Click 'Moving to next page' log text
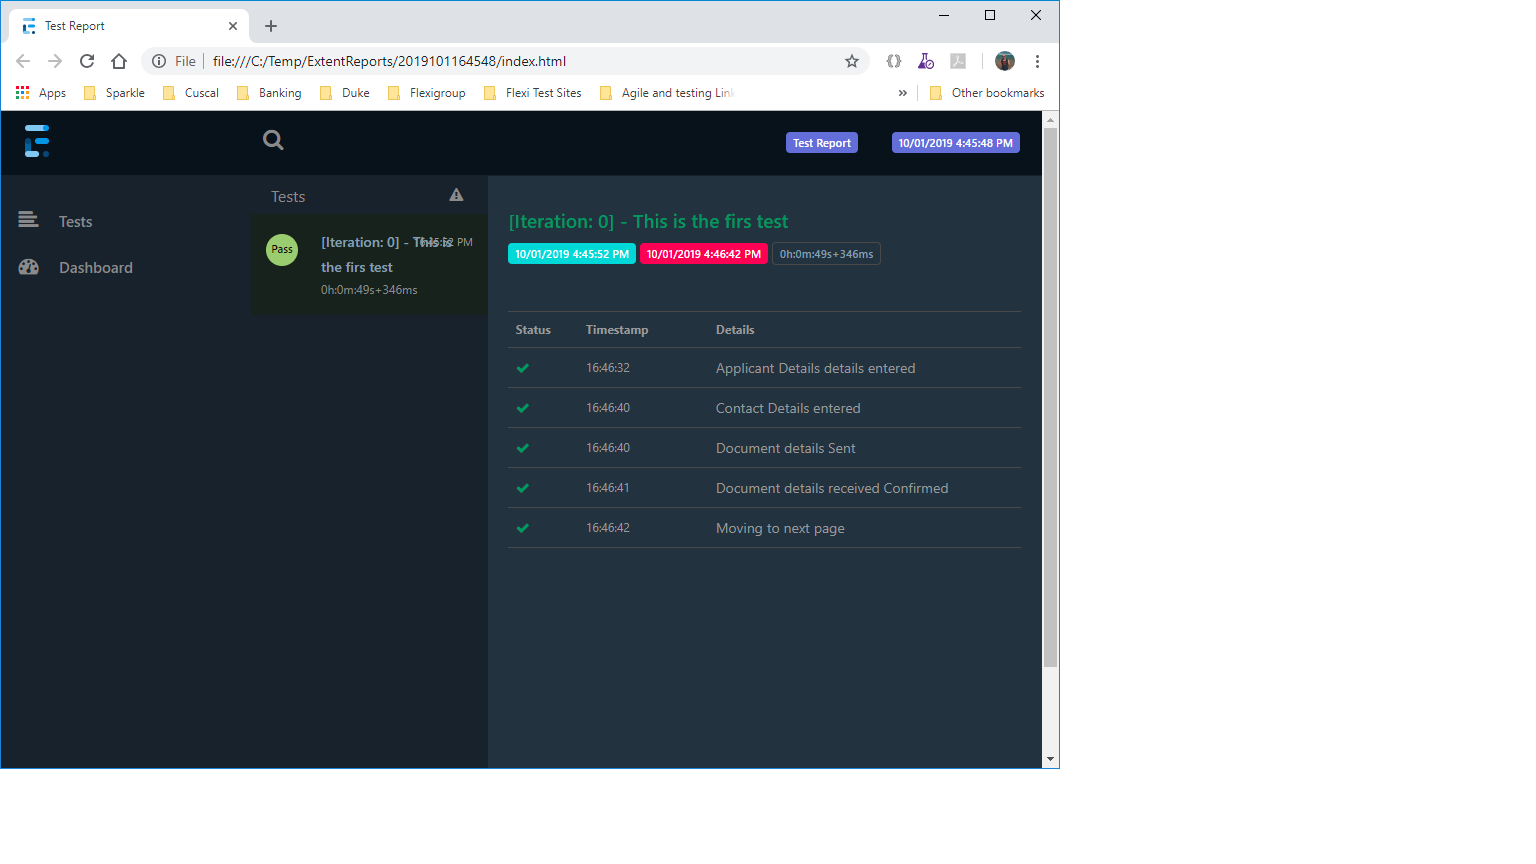 tap(780, 528)
